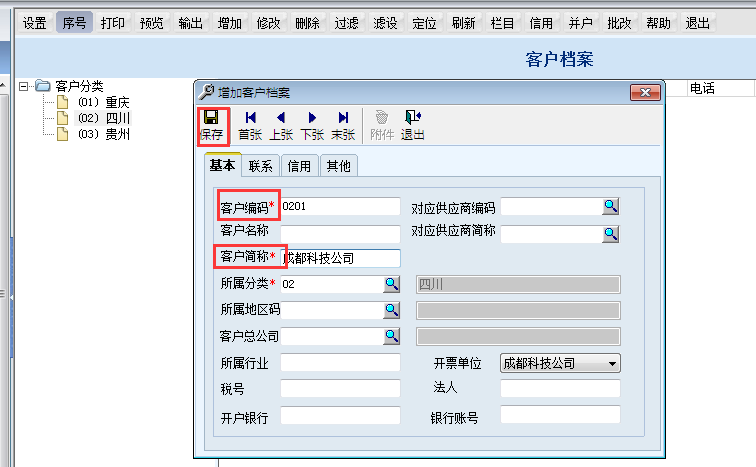Jump to last record with 末张

tap(343, 126)
